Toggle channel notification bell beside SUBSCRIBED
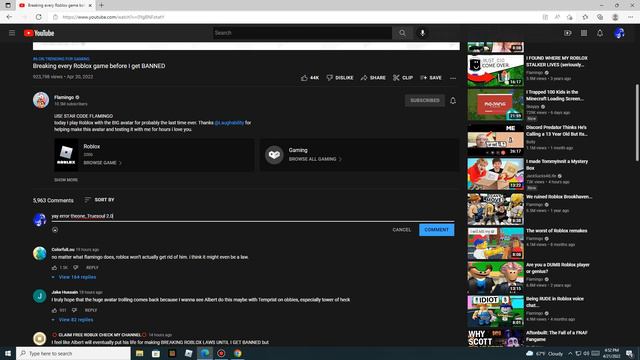 pos(453,100)
